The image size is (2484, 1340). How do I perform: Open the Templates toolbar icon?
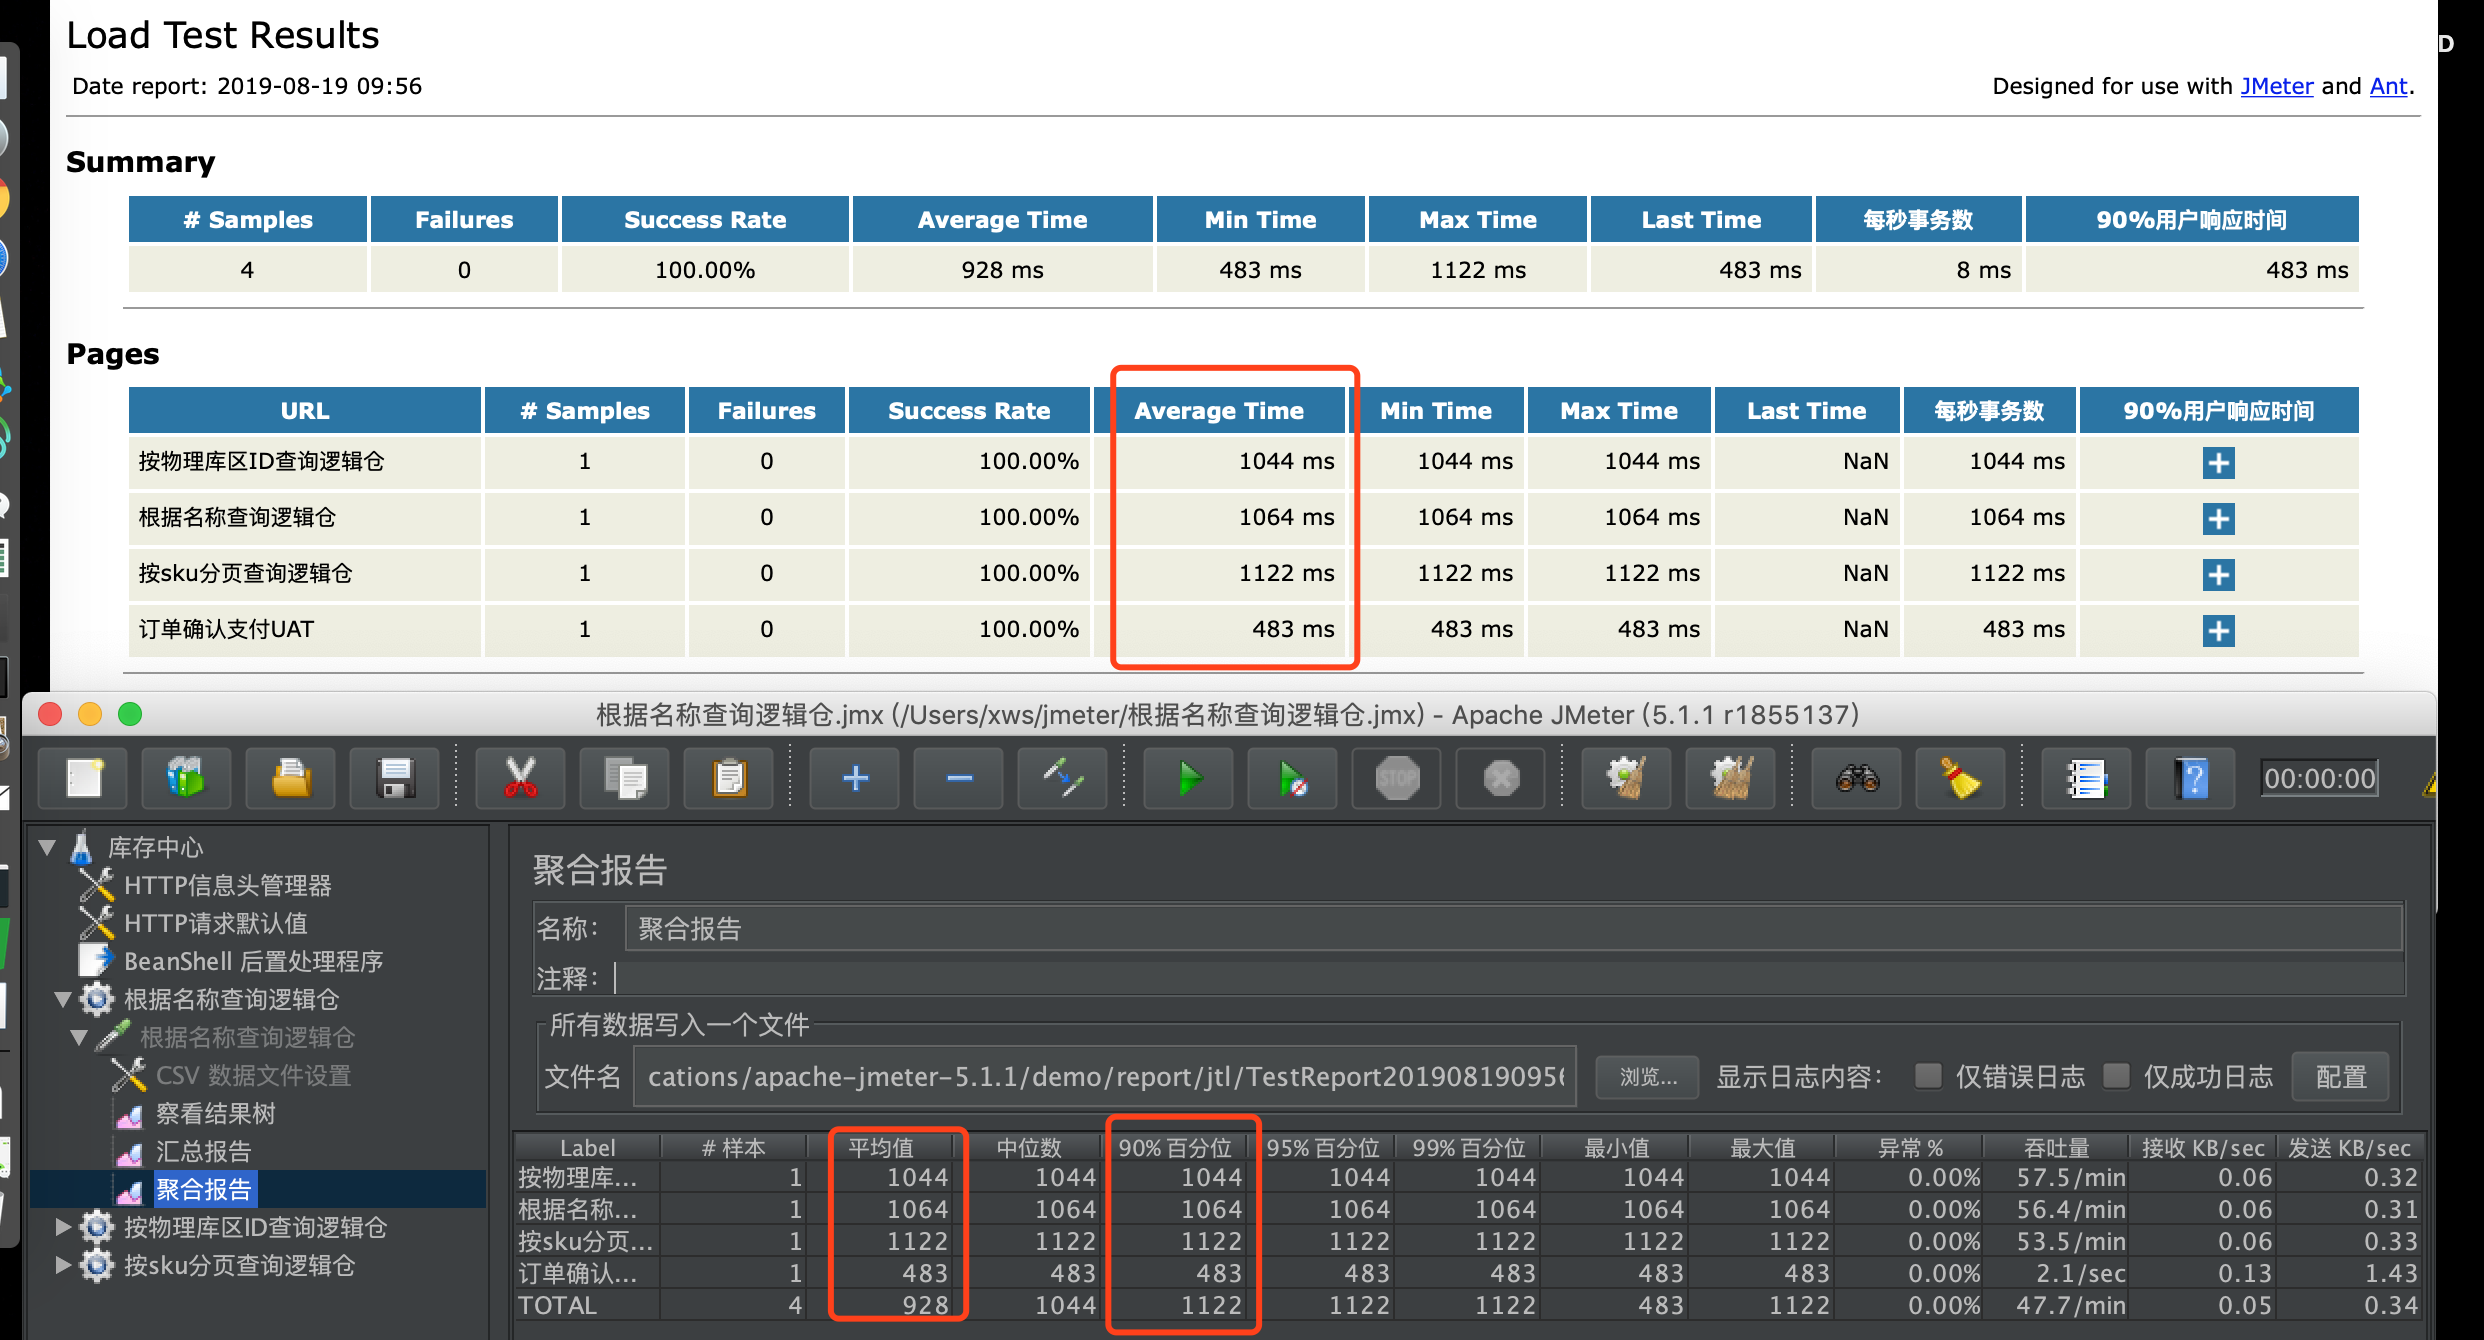pos(186,778)
